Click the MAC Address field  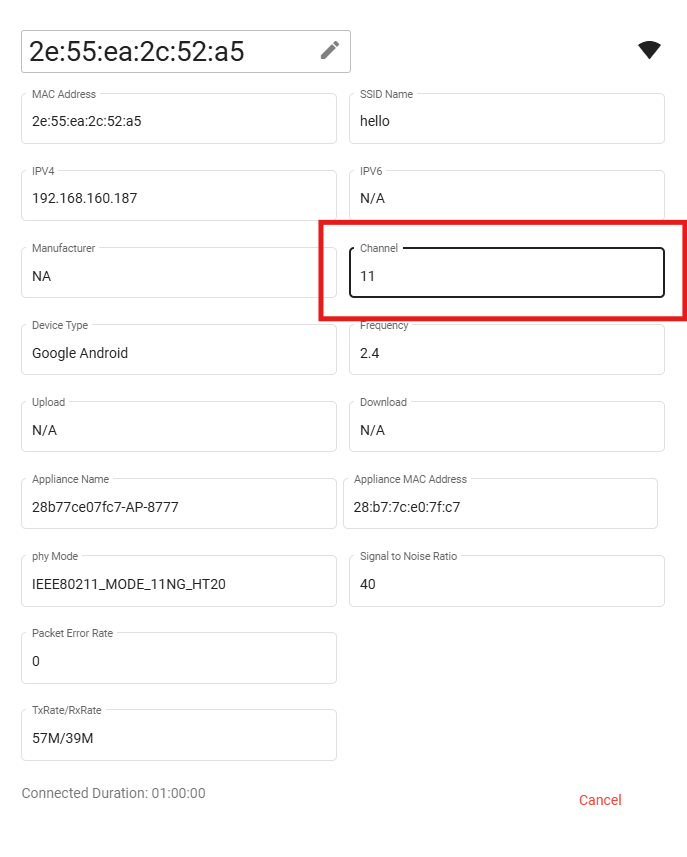pos(179,119)
